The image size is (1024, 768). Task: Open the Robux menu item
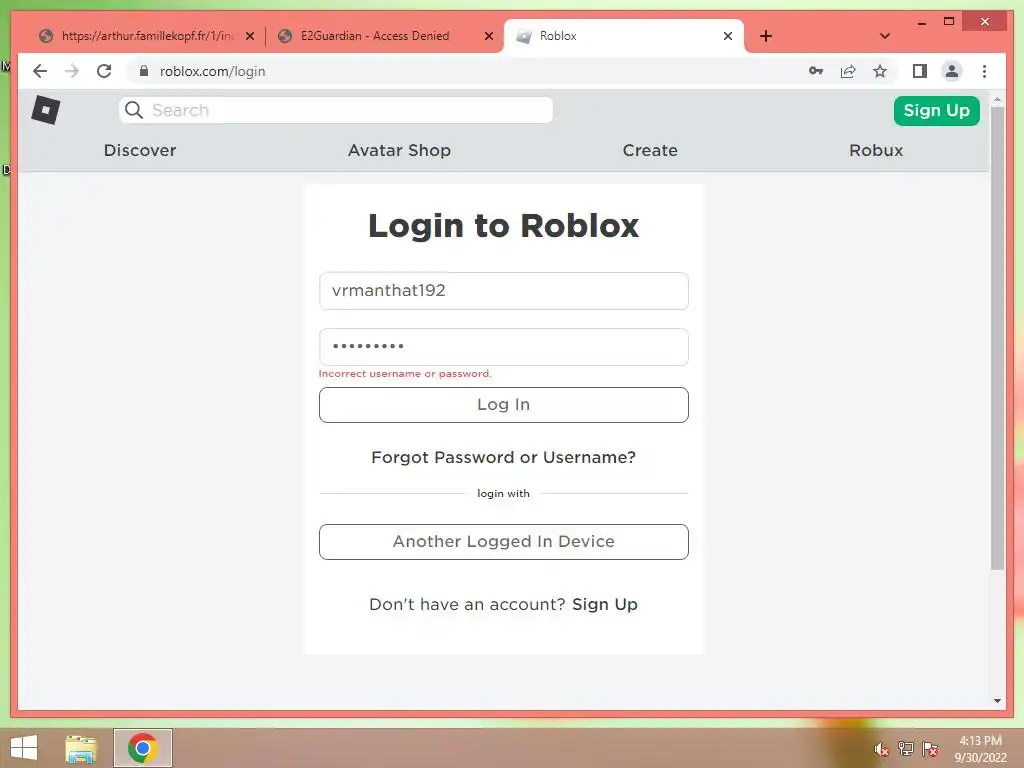(x=876, y=150)
